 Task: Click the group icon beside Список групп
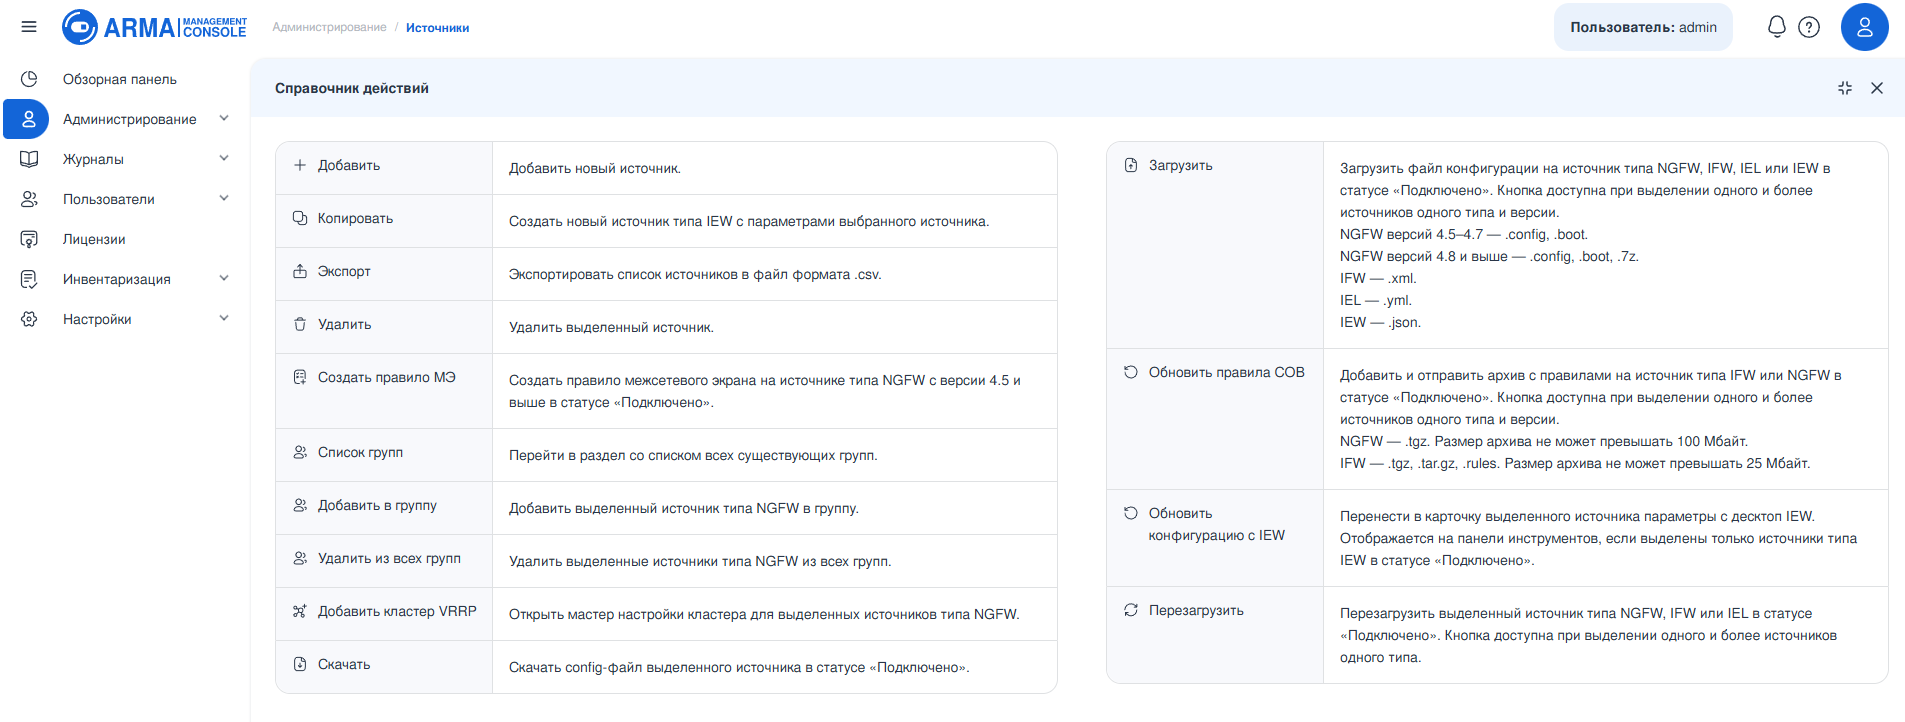[300, 452]
